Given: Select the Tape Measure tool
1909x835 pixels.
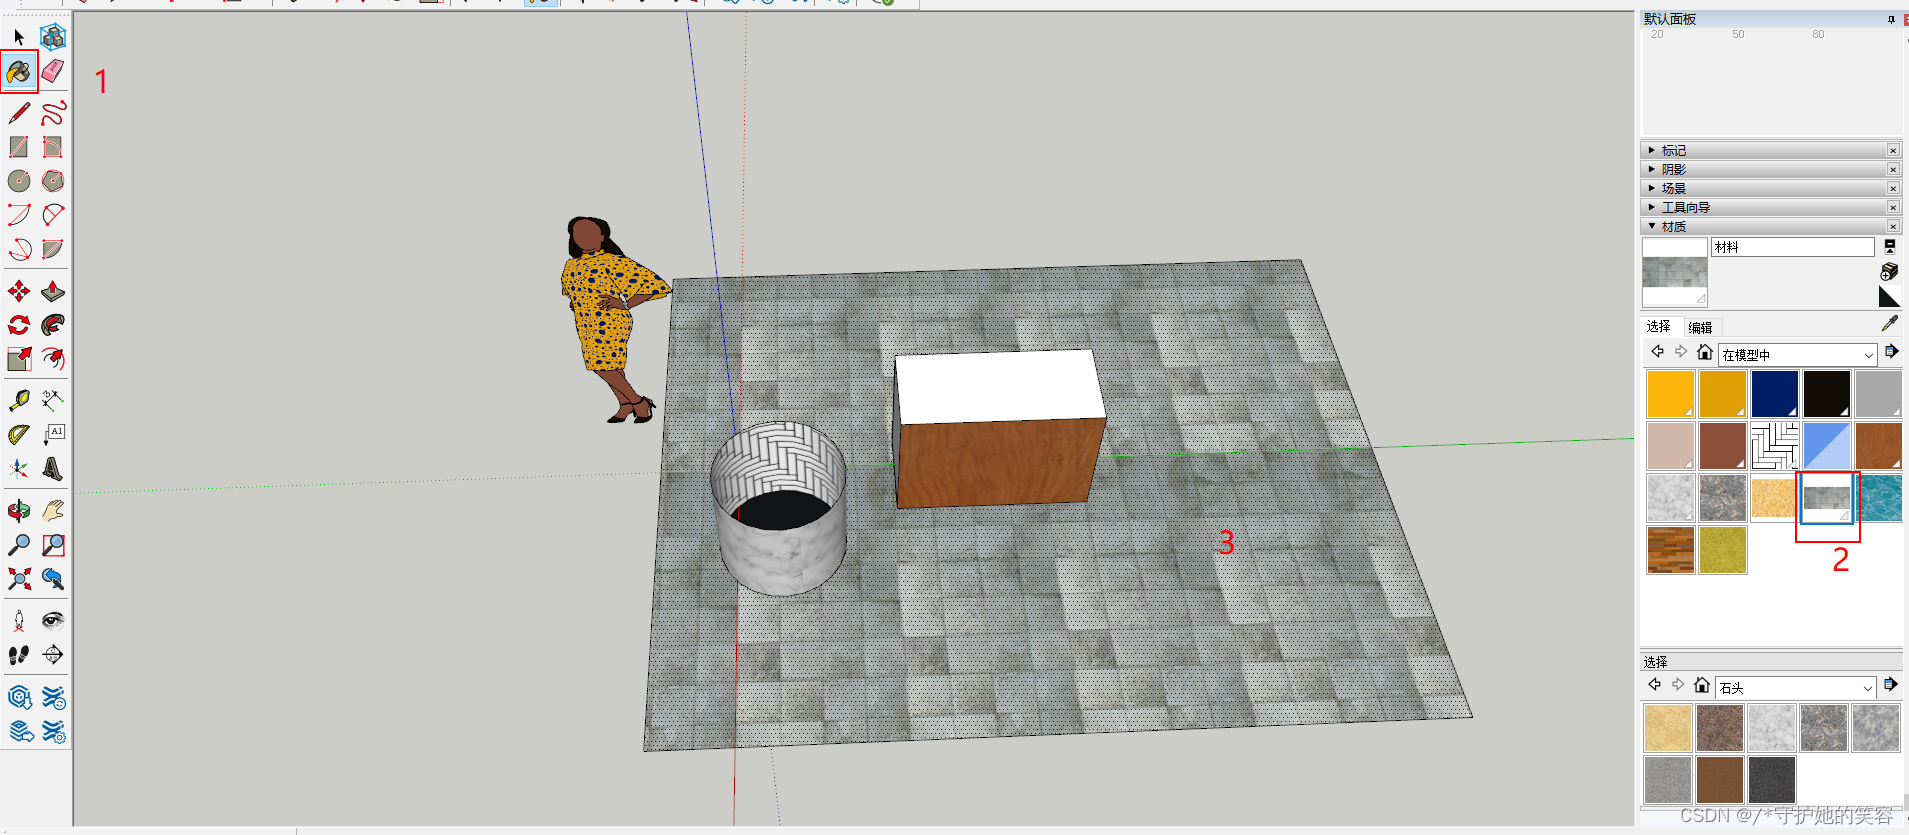Looking at the screenshot, I should pos(19,401).
